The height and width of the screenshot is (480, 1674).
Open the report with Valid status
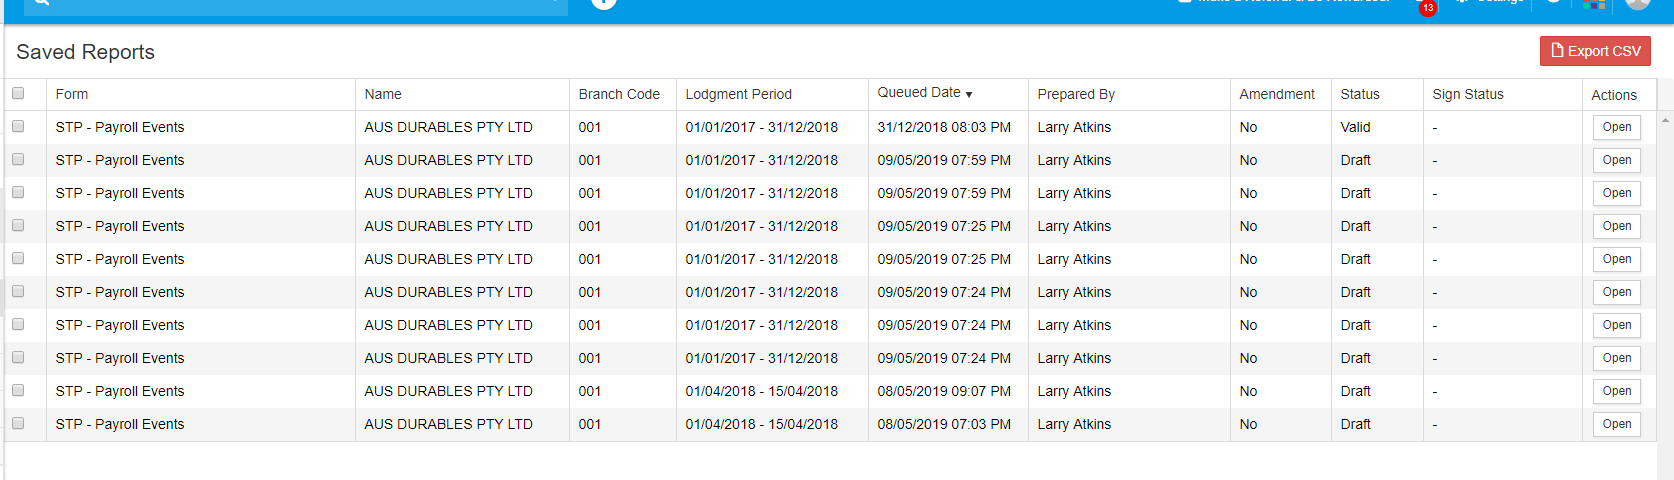(1616, 127)
